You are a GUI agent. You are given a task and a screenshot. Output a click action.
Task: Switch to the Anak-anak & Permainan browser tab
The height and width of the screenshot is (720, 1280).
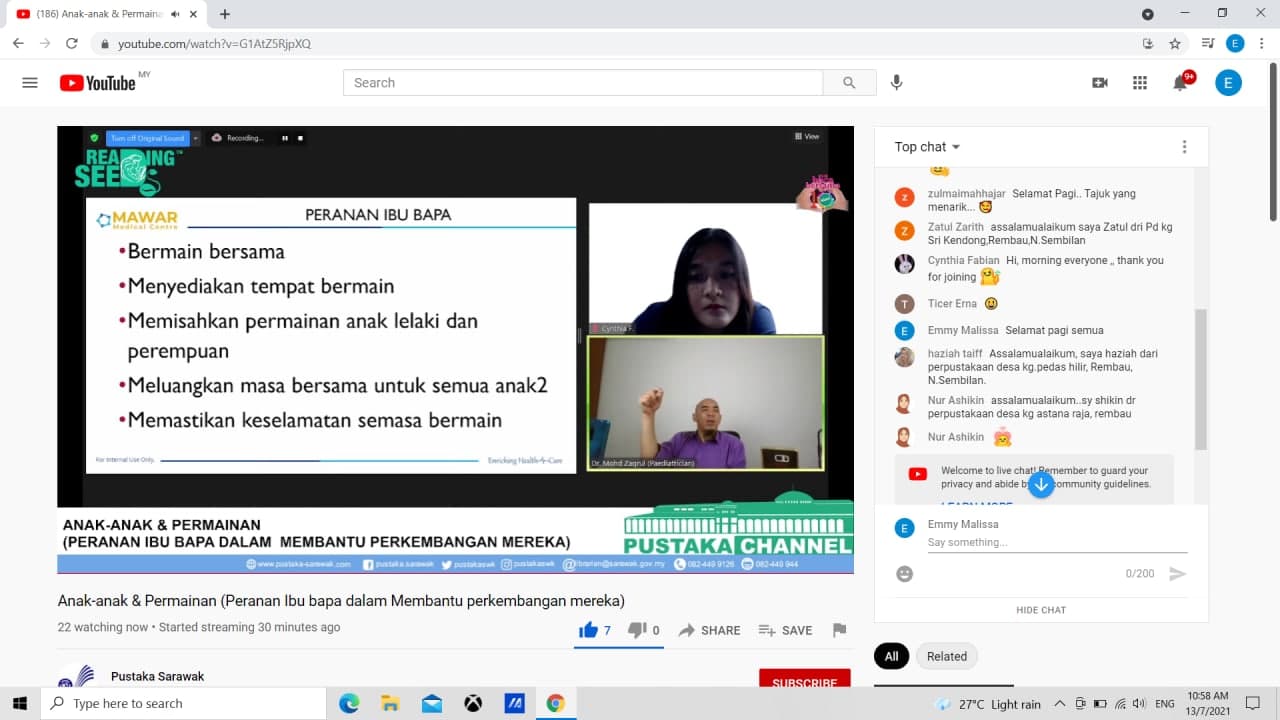104,14
